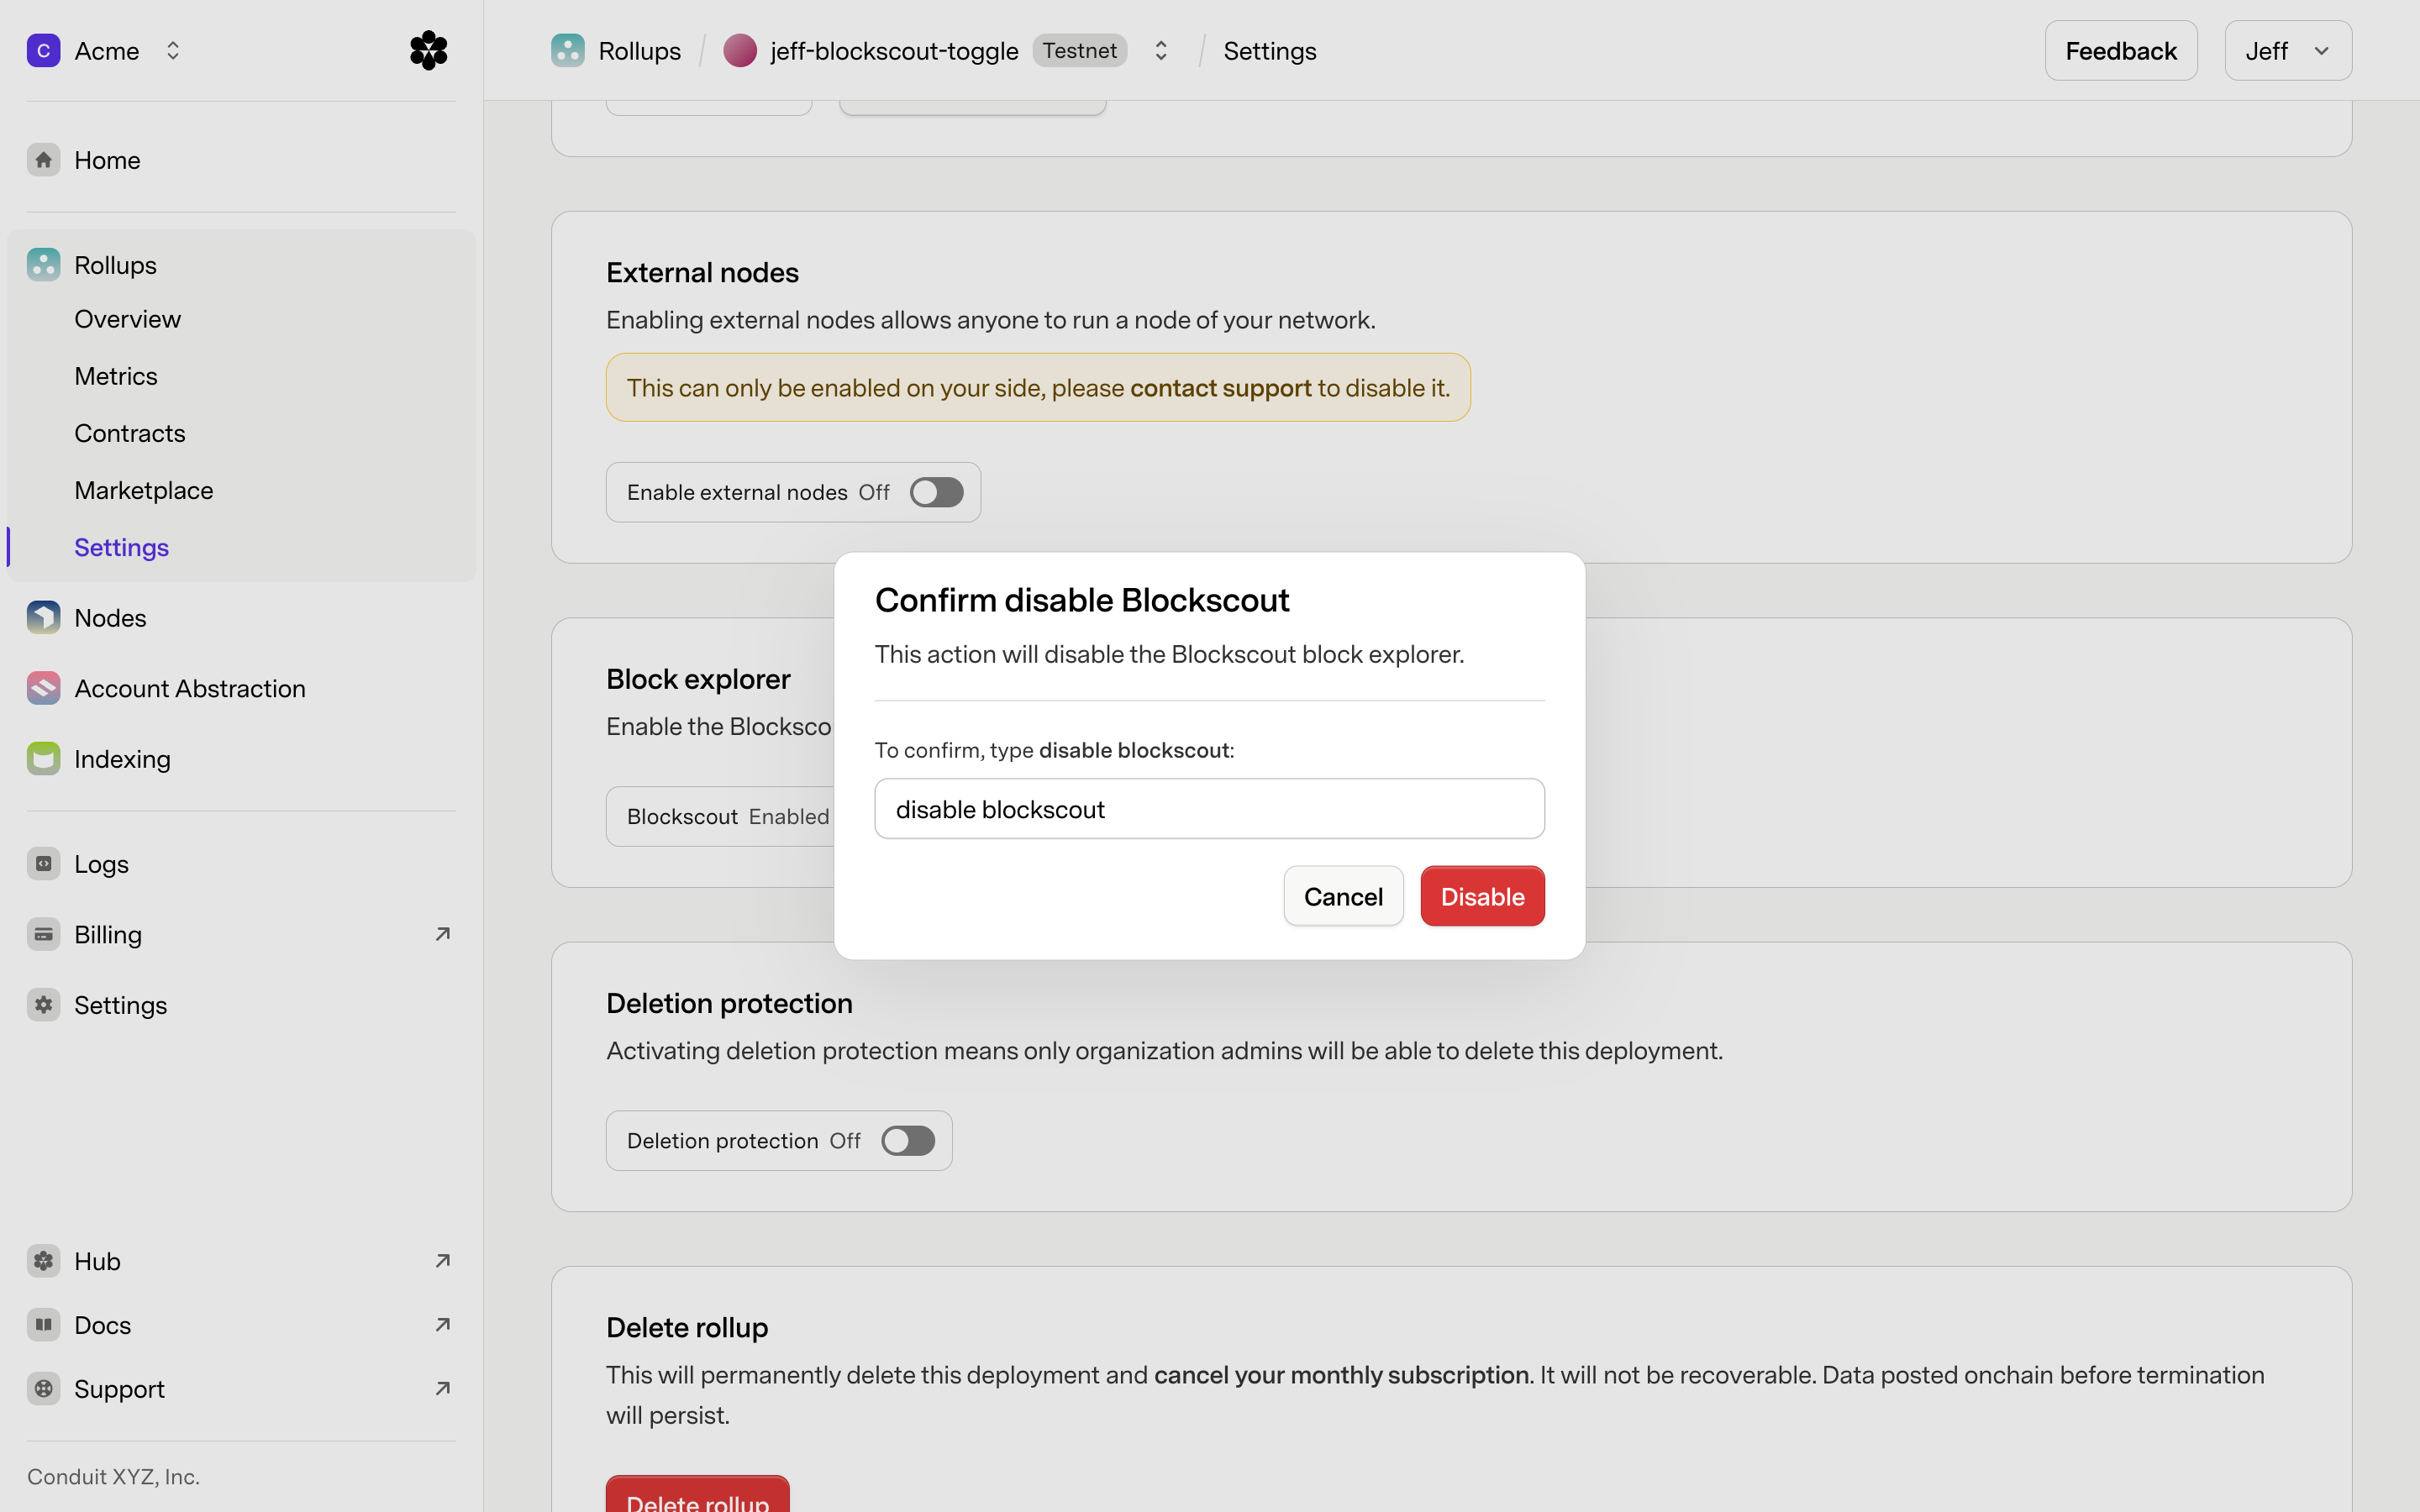The width and height of the screenshot is (2420, 1512).
Task: Open the Rollups section icon in sidebar
Action: tap(43, 264)
